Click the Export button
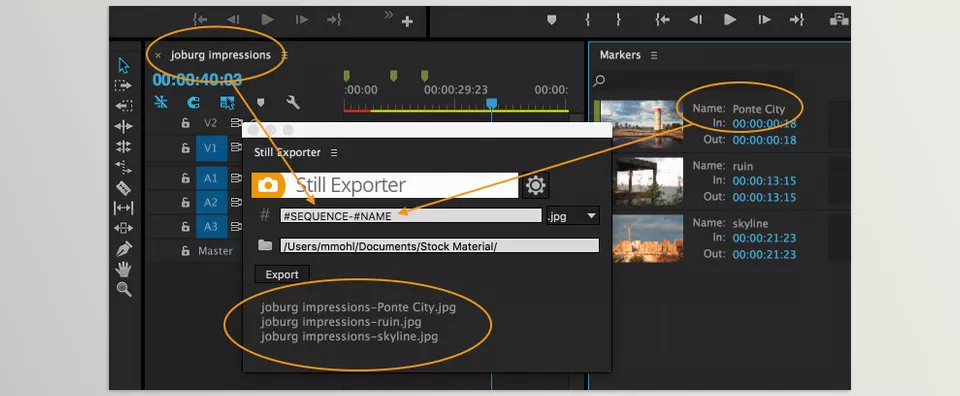960x396 pixels. click(282, 274)
